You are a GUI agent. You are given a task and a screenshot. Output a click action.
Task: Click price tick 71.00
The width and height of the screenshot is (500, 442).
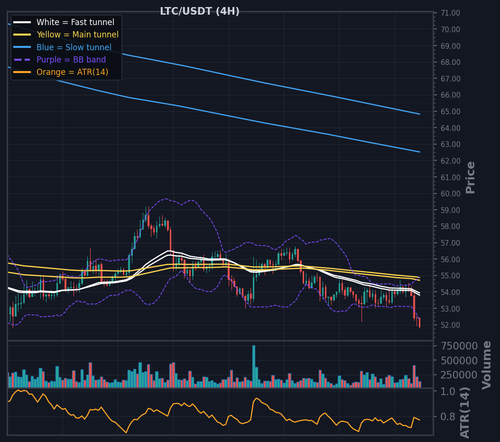[450, 13]
